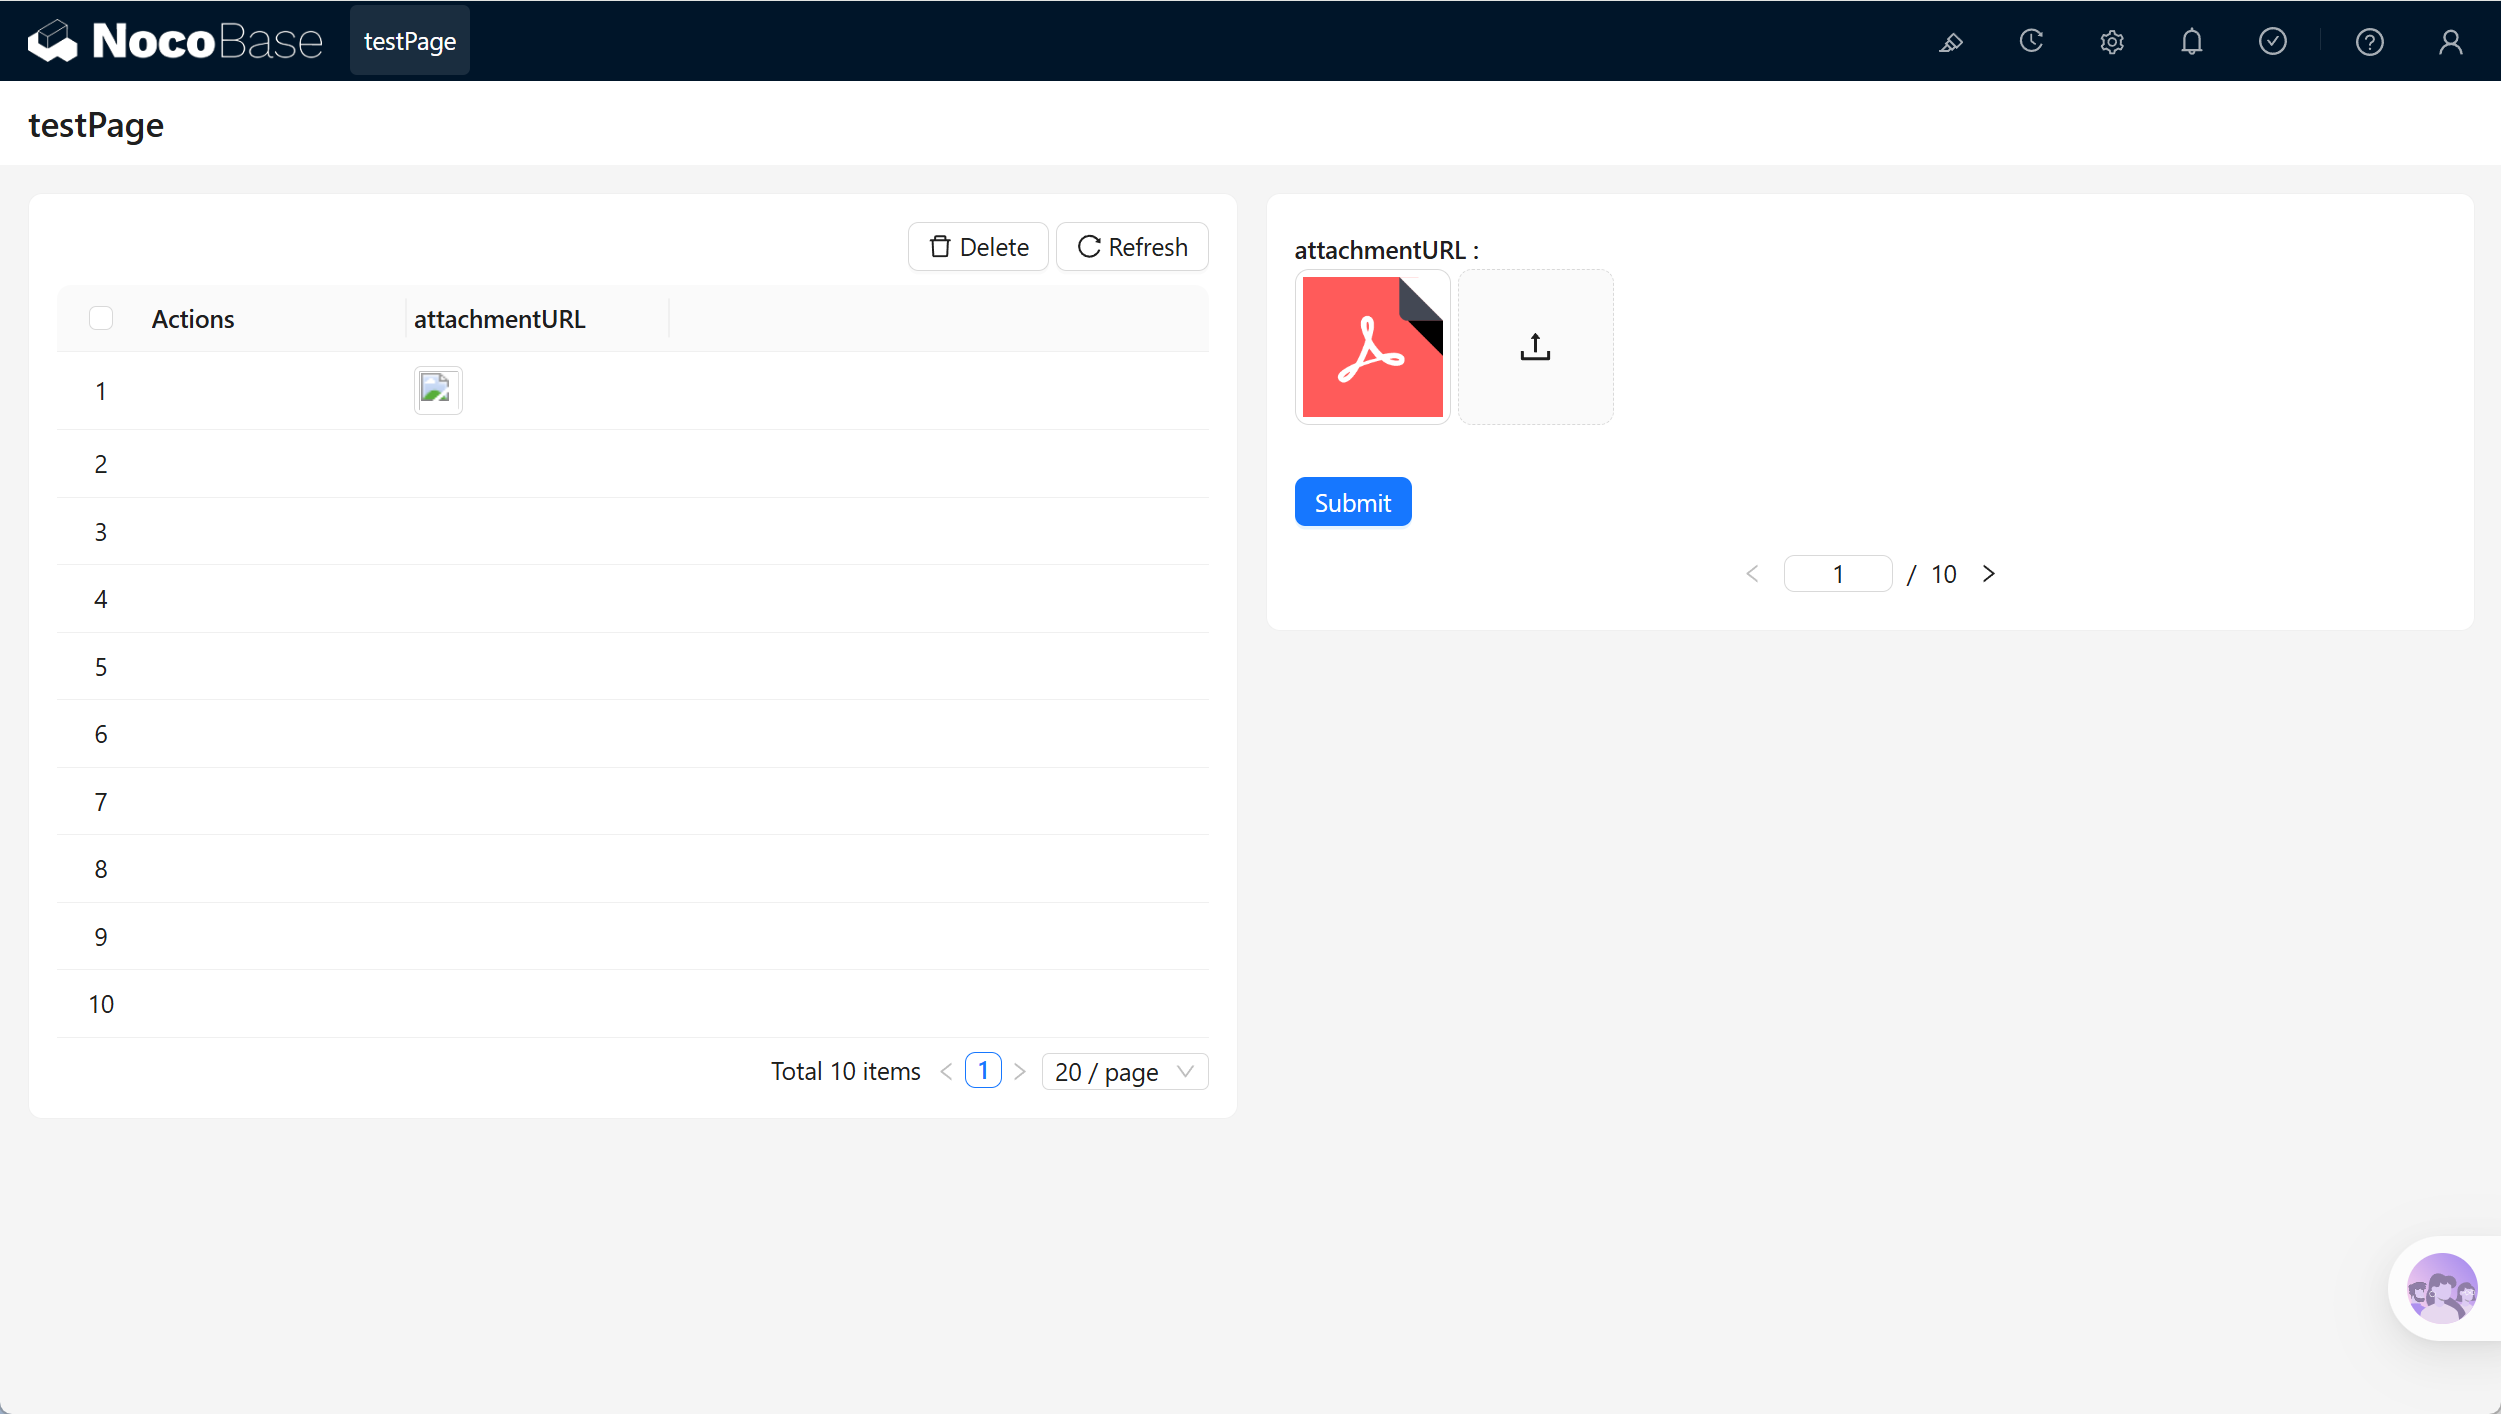Open the testPage menu tab
The width and height of the screenshot is (2501, 1414).
pyautogui.click(x=410, y=41)
